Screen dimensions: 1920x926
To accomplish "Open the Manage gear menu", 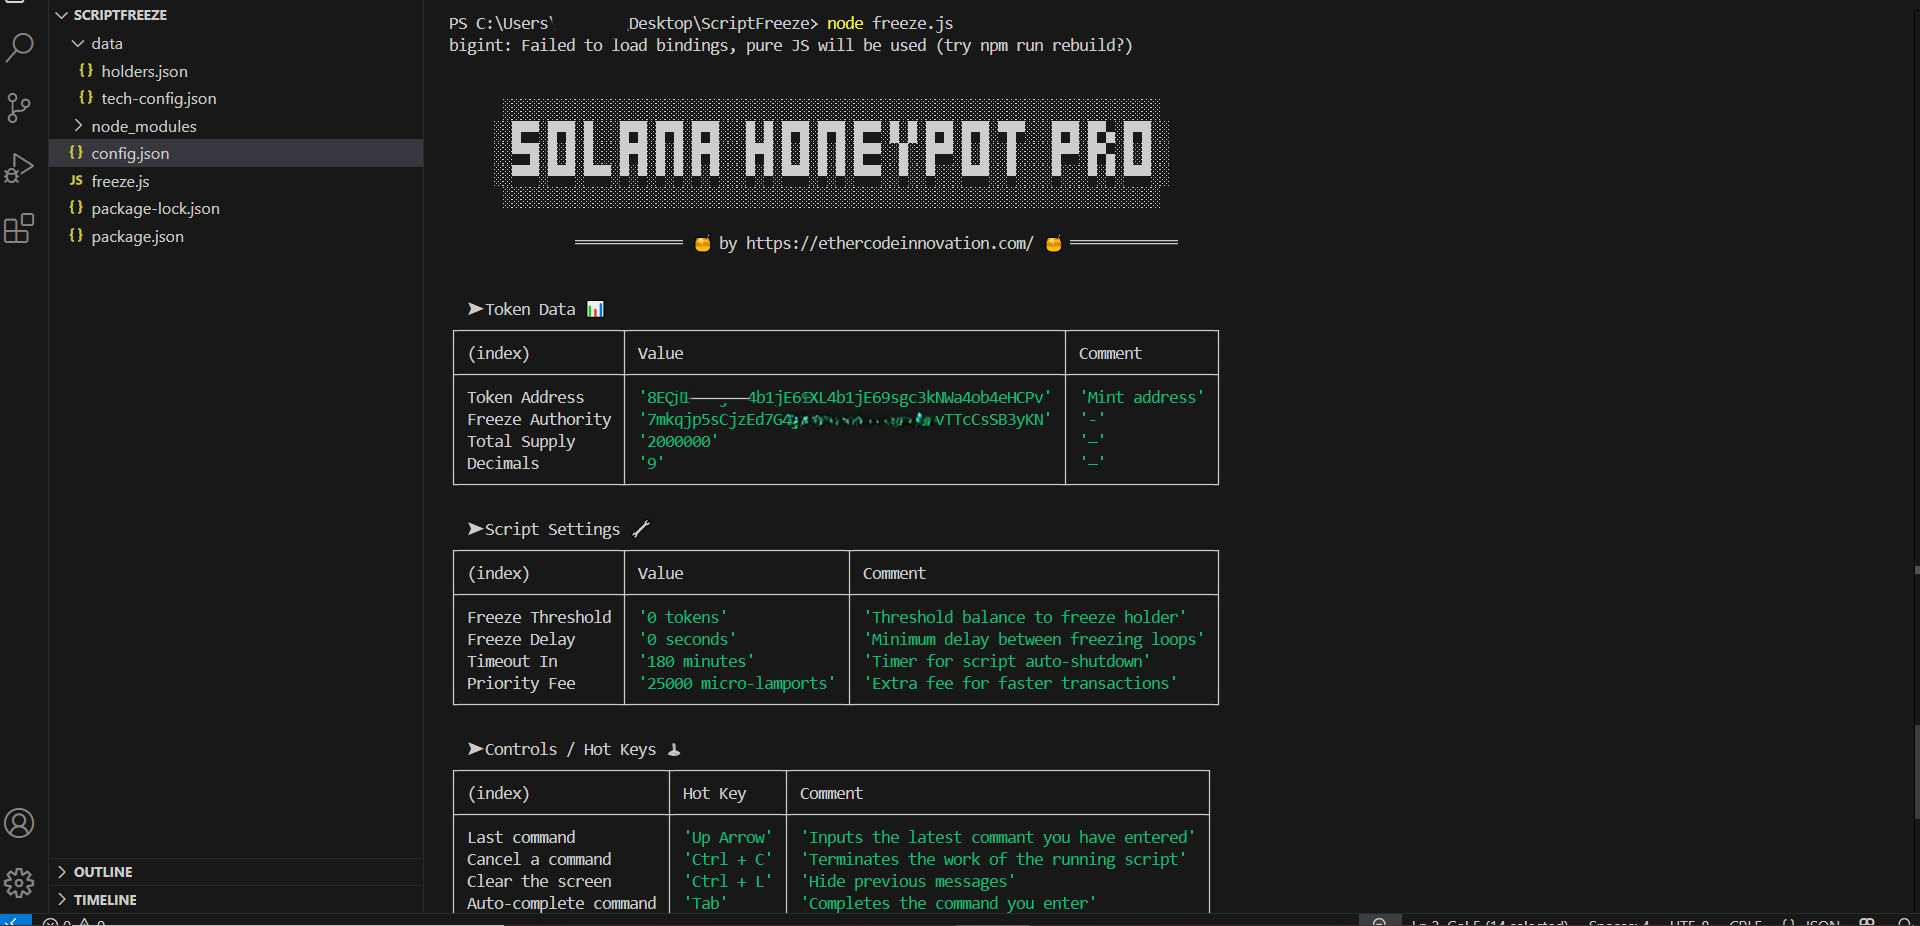I will click(x=19, y=883).
